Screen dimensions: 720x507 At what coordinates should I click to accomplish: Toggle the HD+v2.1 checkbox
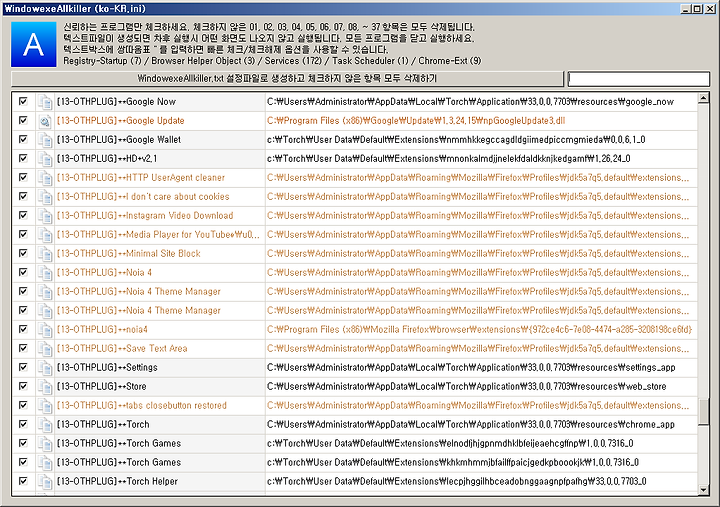pyautogui.click(x=23, y=158)
